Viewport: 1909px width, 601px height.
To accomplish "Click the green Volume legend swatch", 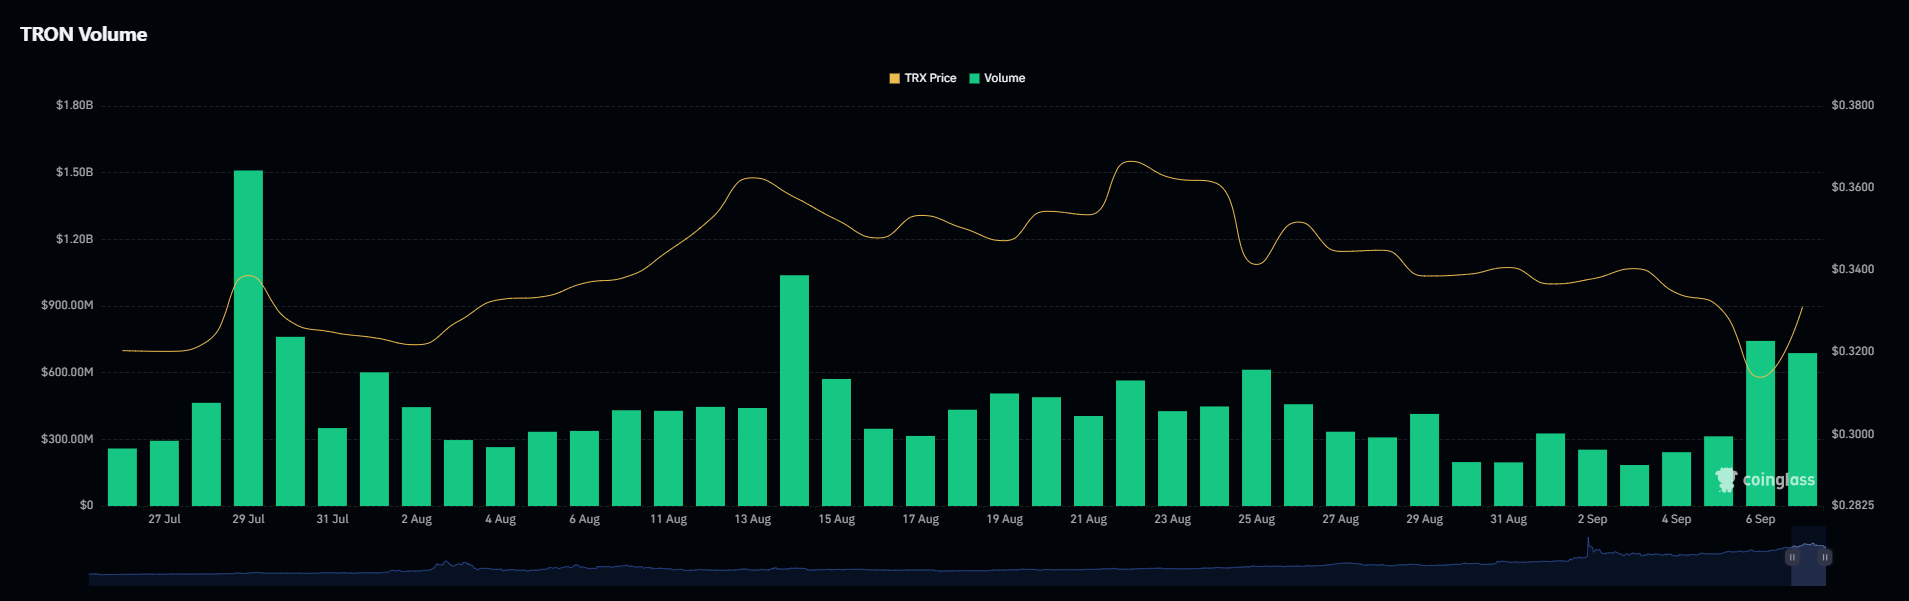I will point(974,78).
